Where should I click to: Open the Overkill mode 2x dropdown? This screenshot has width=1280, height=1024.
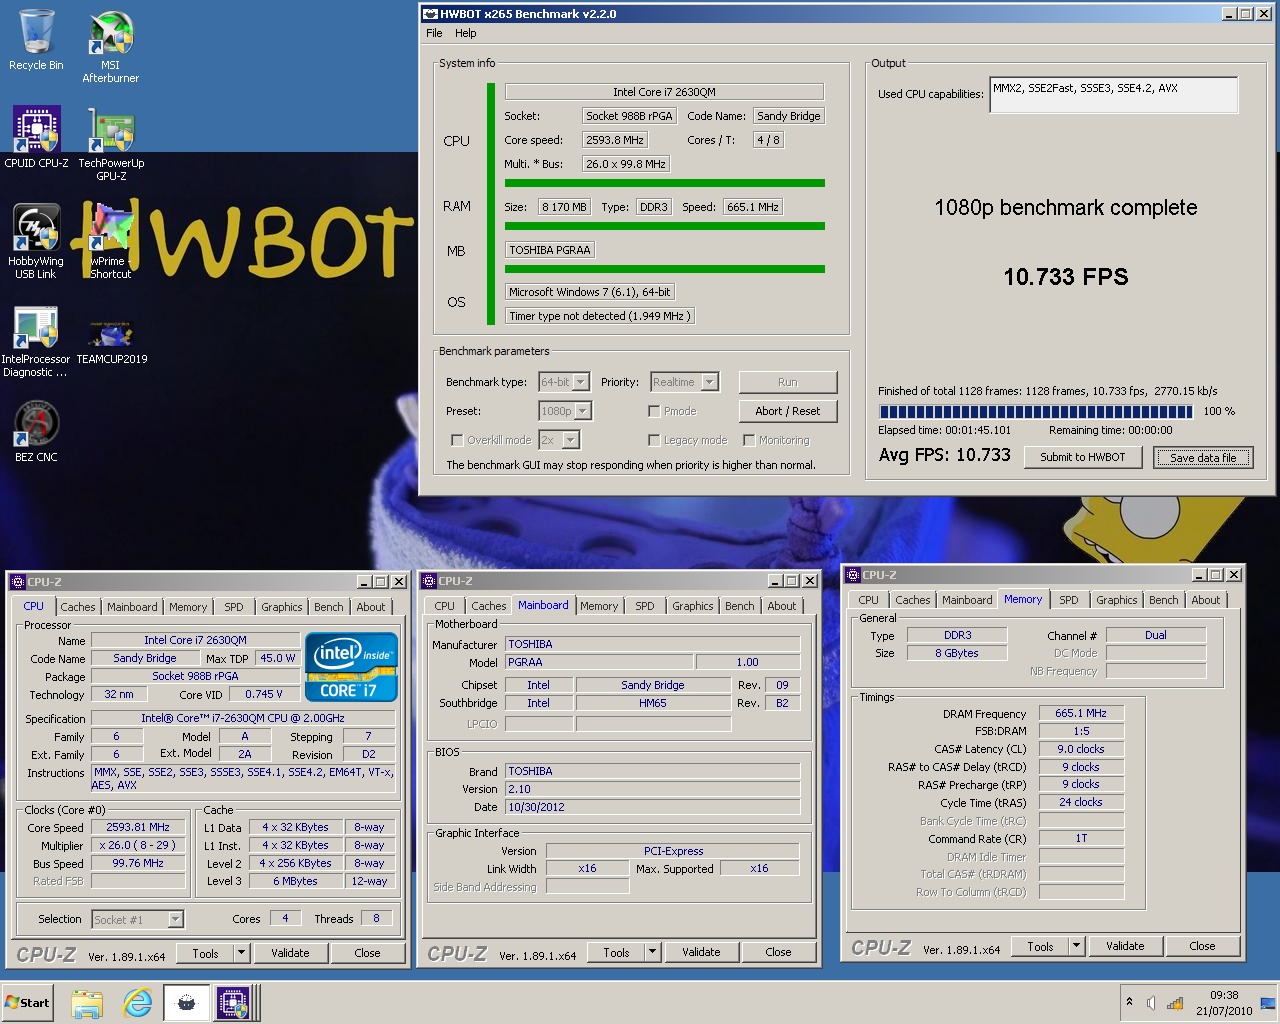pyautogui.click(x=570, y=440)
